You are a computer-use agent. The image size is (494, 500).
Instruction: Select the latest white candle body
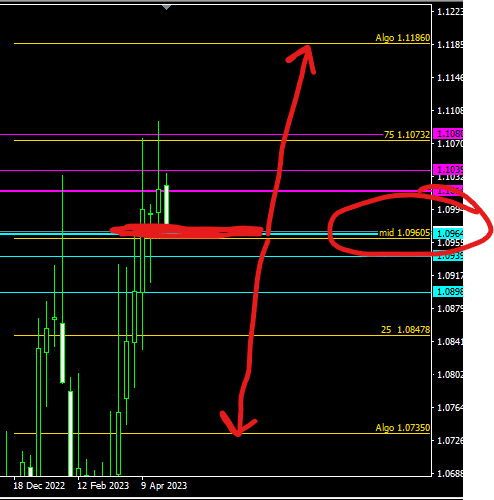point(166,206)
